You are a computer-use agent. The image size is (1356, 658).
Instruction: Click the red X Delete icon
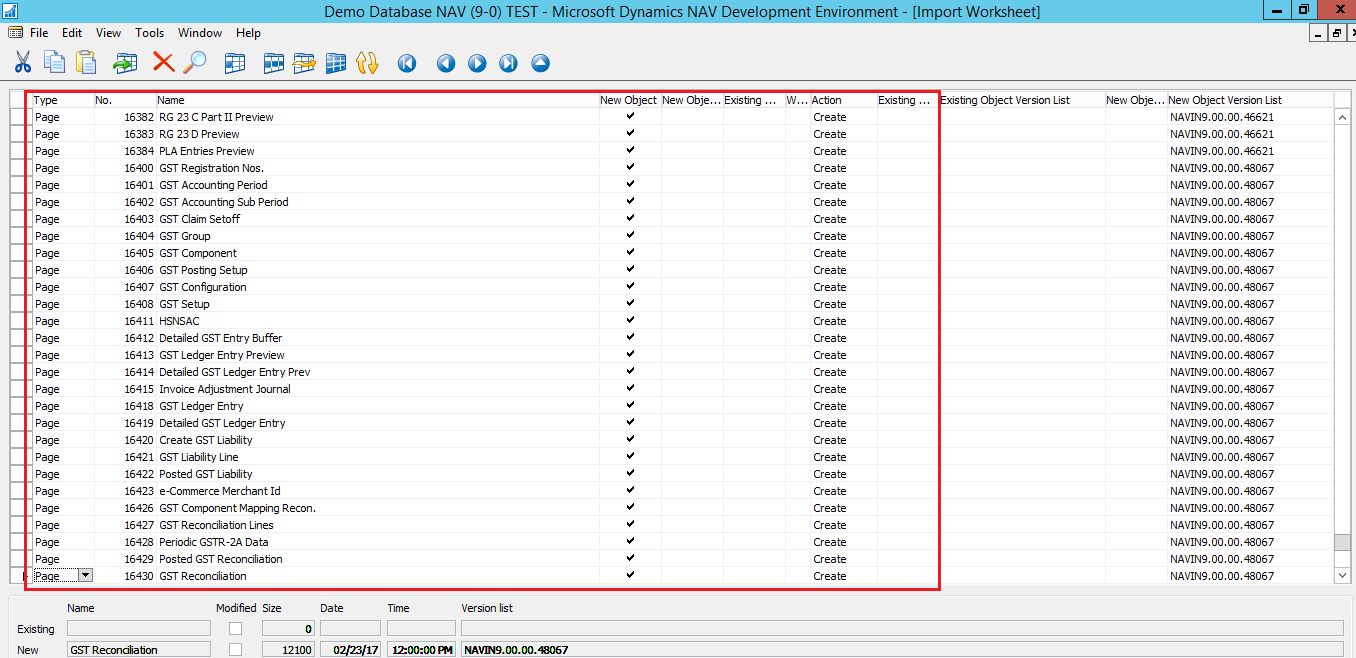(163, 63)
